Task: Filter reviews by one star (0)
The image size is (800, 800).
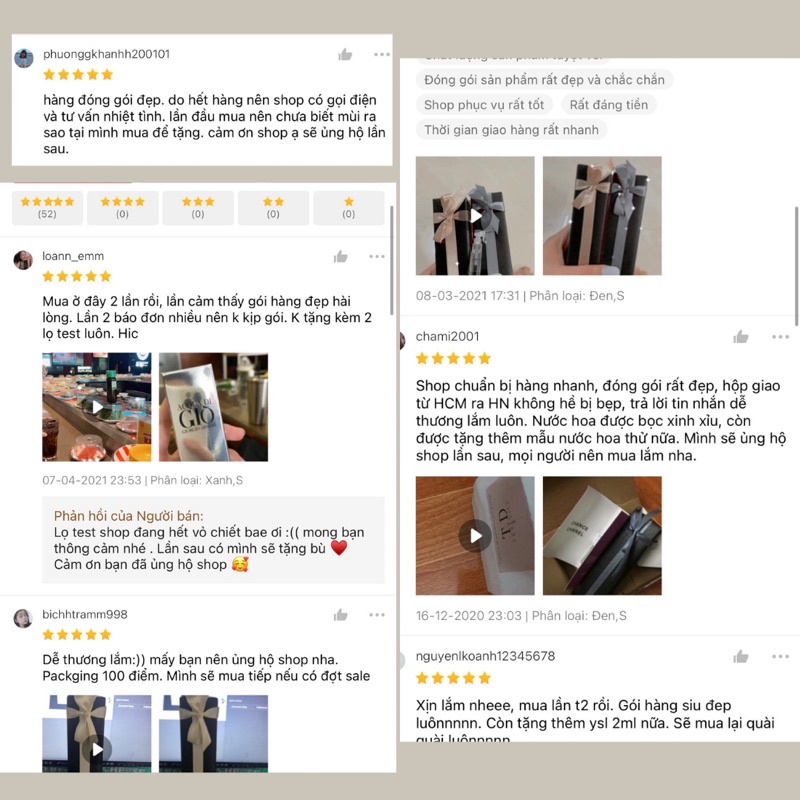Action: tap(348, 208)
